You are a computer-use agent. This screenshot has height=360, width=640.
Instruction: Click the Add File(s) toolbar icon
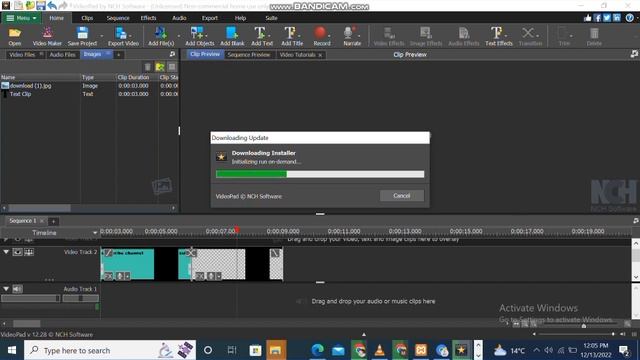(161, 36)
